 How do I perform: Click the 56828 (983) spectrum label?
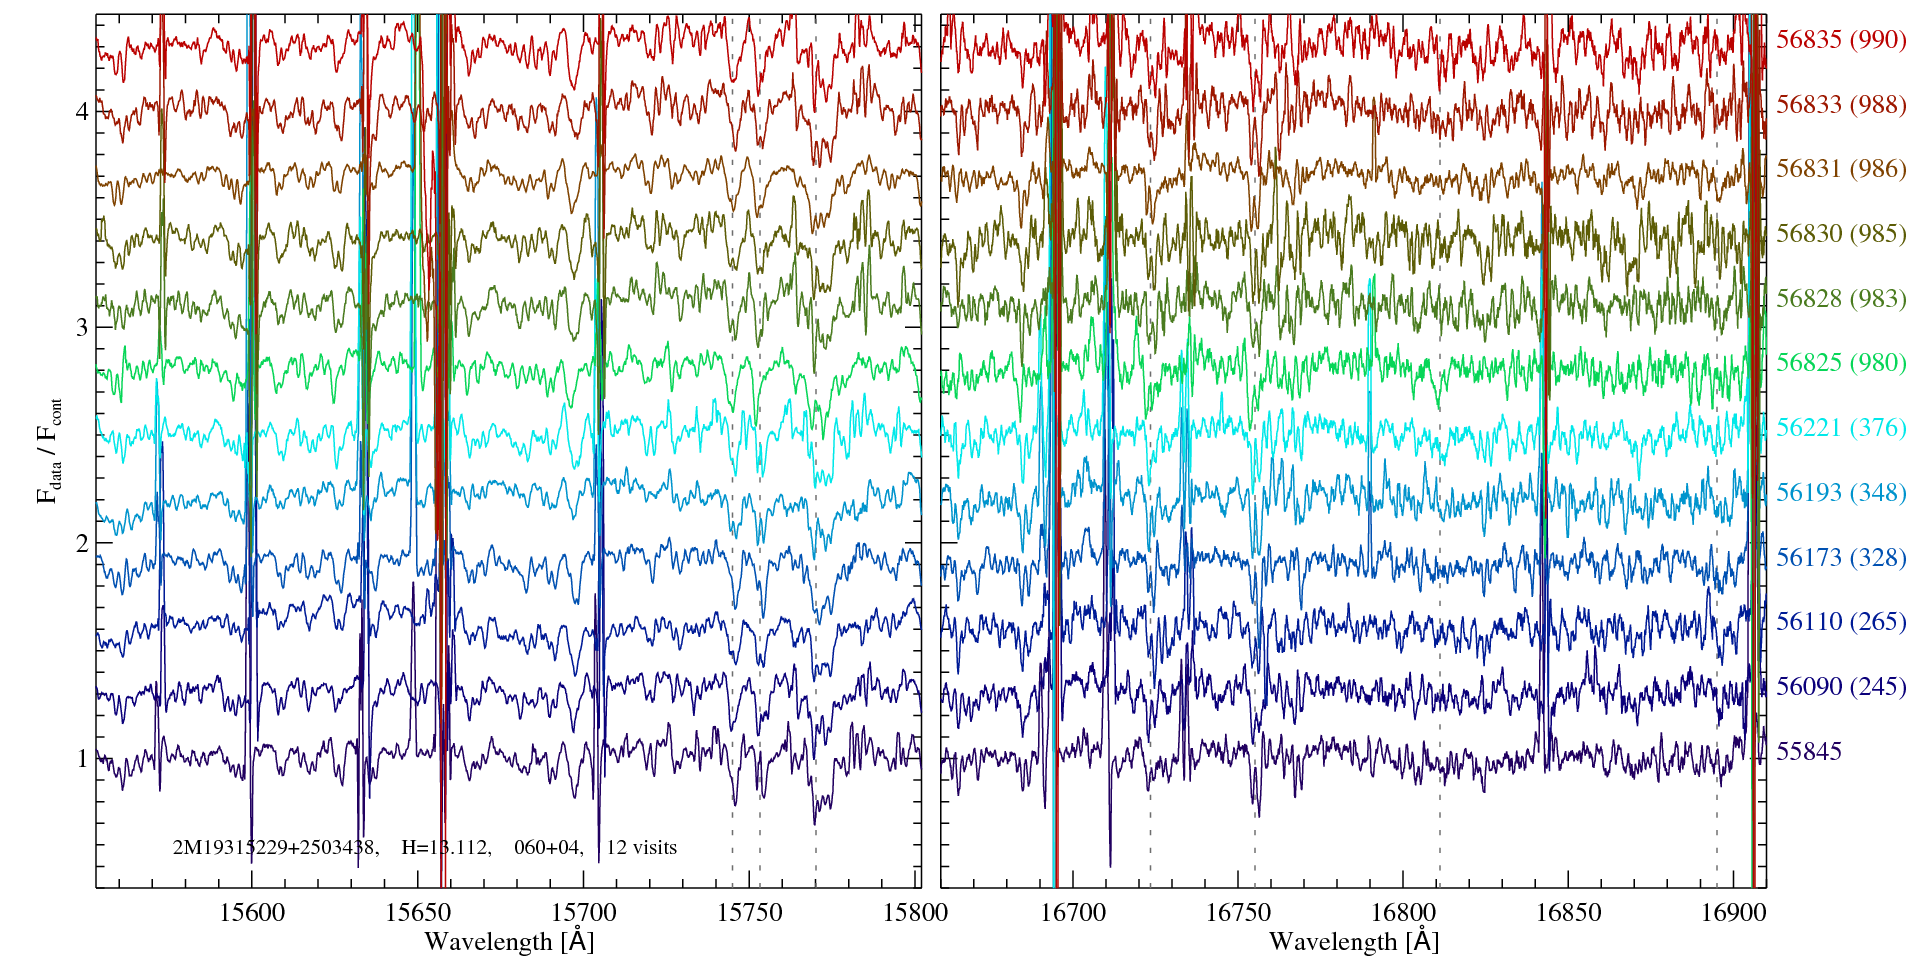(x=1840, y=299)
